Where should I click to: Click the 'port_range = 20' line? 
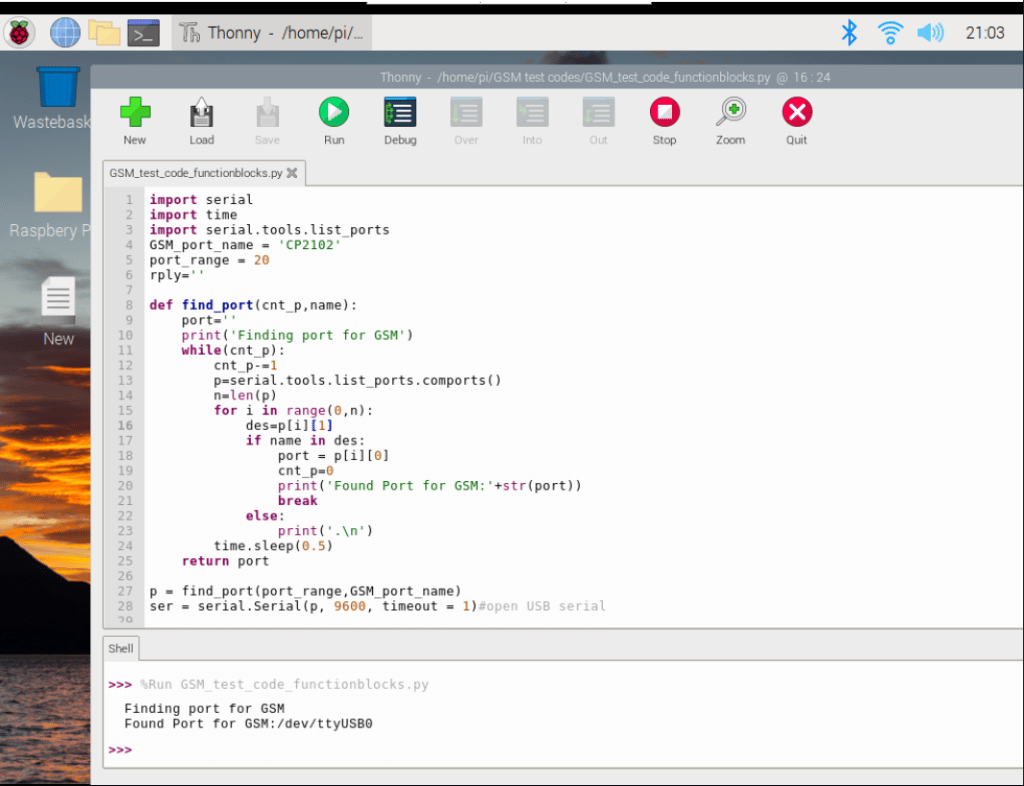click(209, 260)
